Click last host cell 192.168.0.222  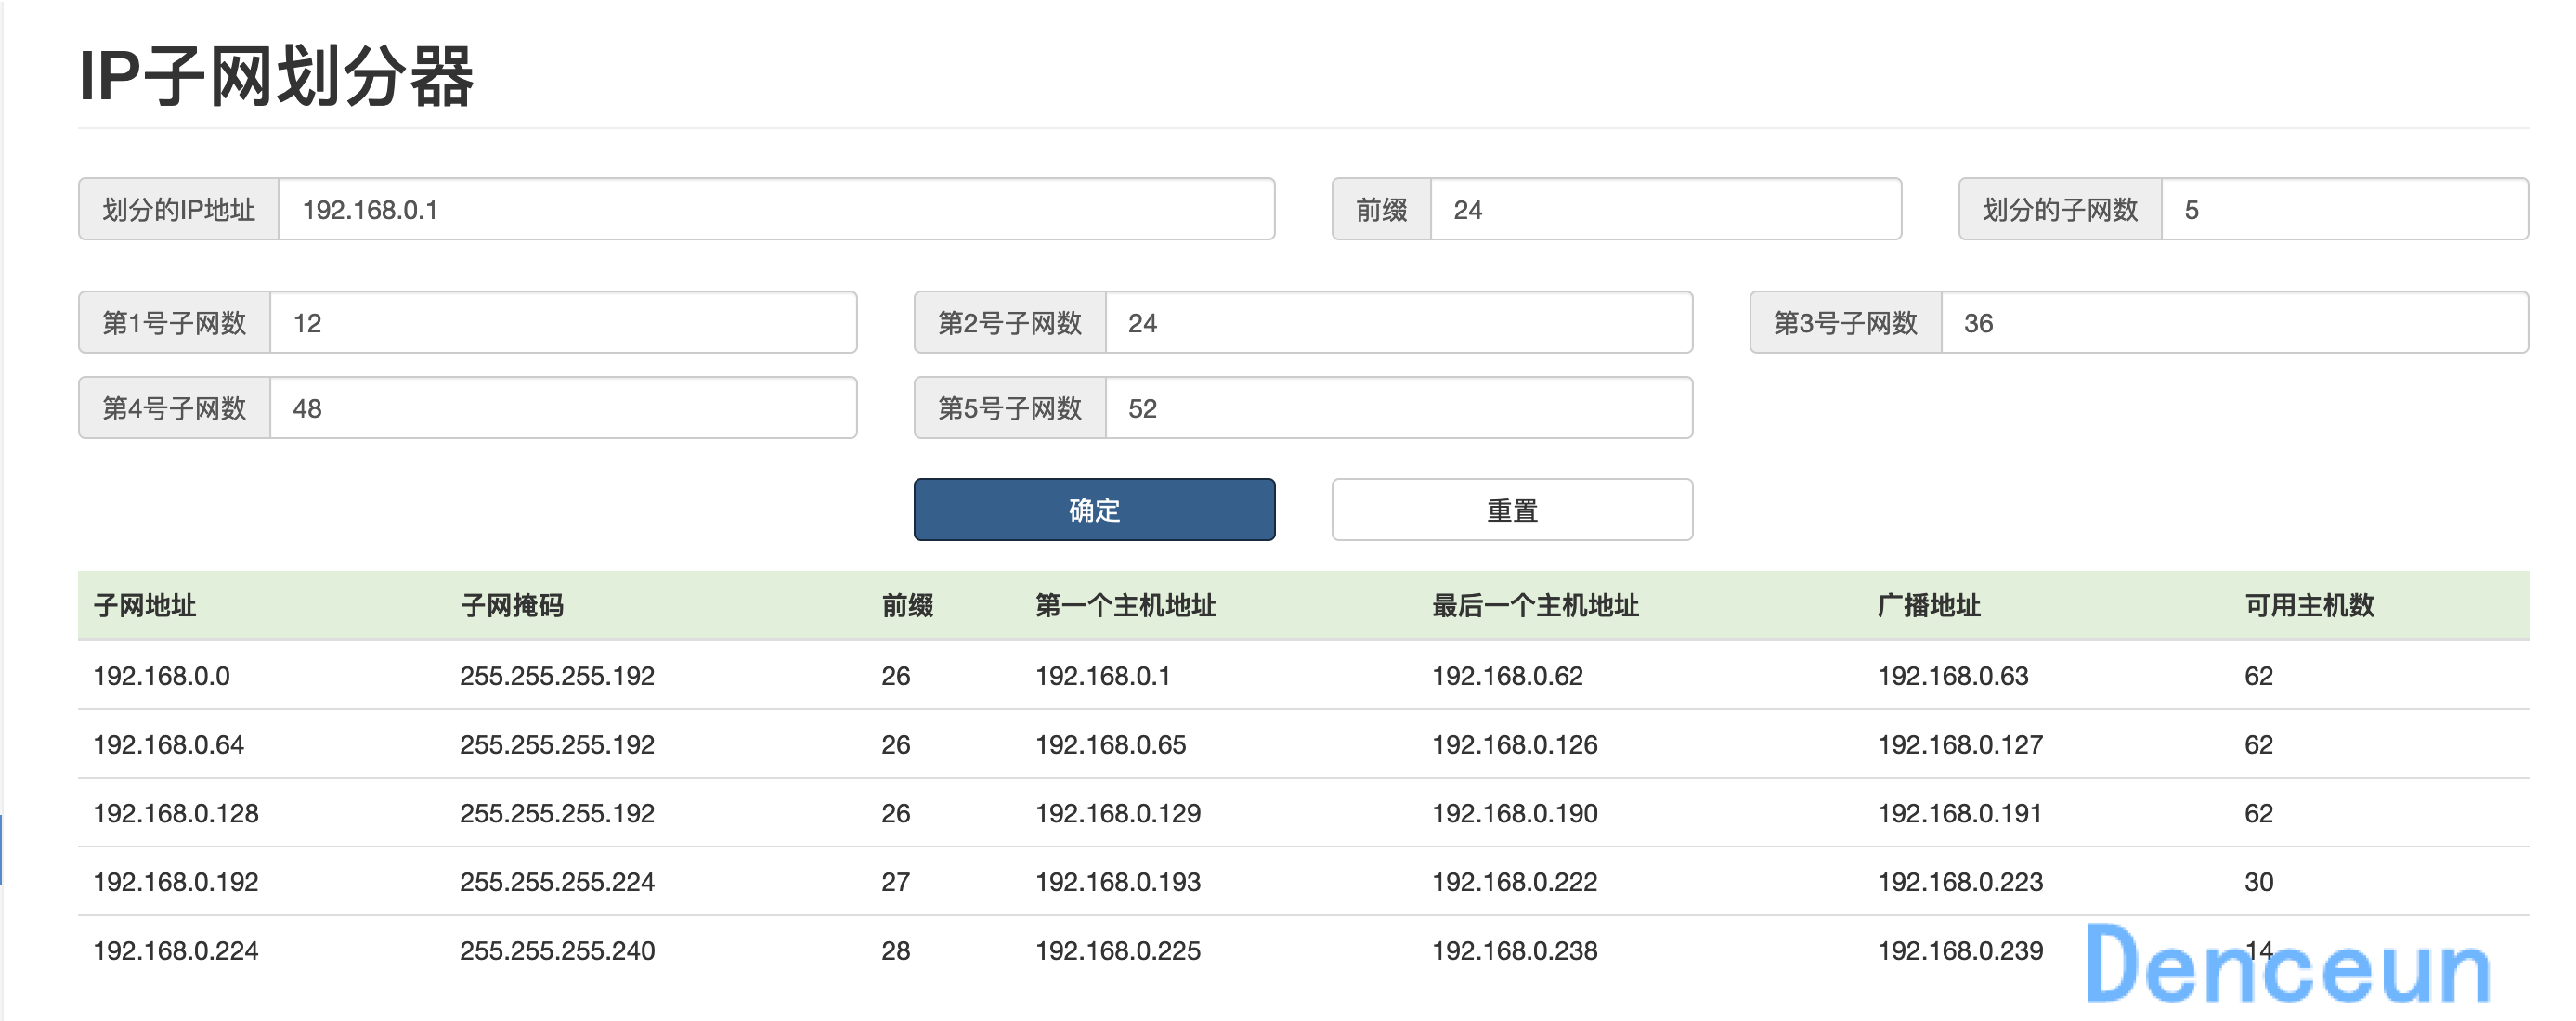[1515, 882]
